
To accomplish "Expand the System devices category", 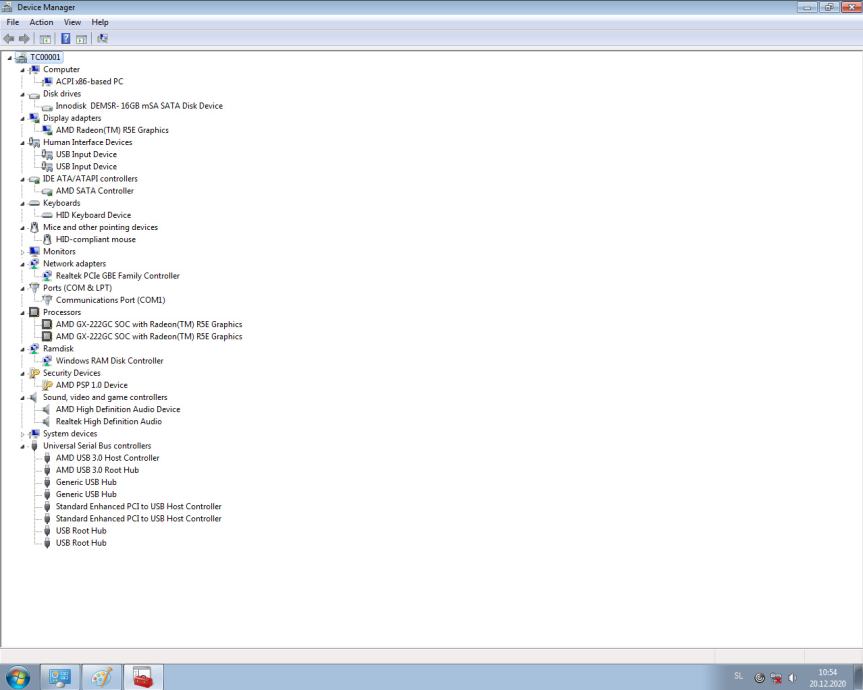I will 23,434.
